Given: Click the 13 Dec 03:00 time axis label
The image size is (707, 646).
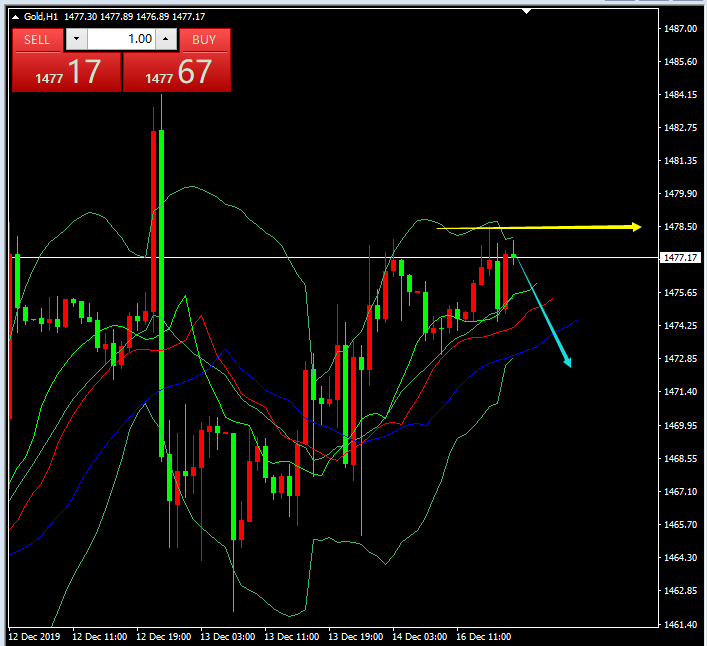Looking at the screenshot, I should 226,636.
